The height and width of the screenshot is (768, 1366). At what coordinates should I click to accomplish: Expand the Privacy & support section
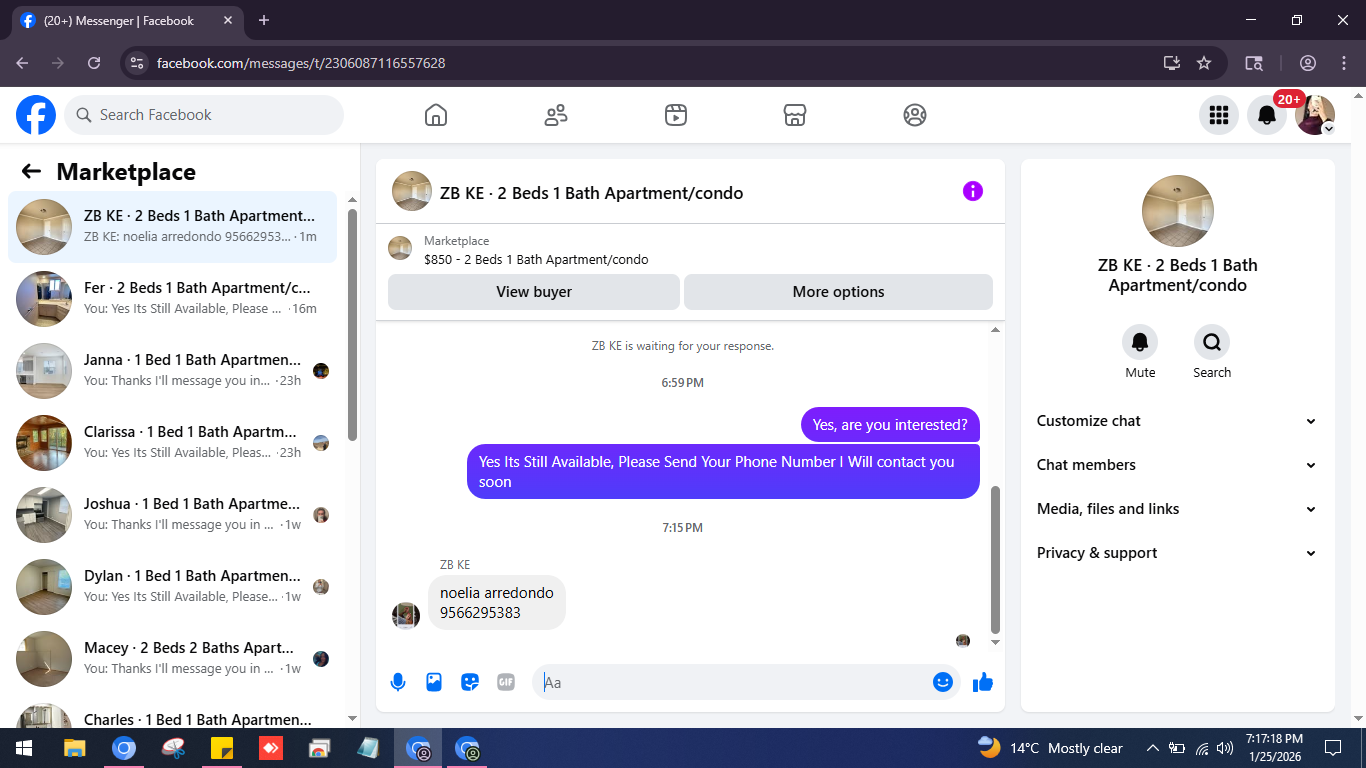coord(1177,553)
